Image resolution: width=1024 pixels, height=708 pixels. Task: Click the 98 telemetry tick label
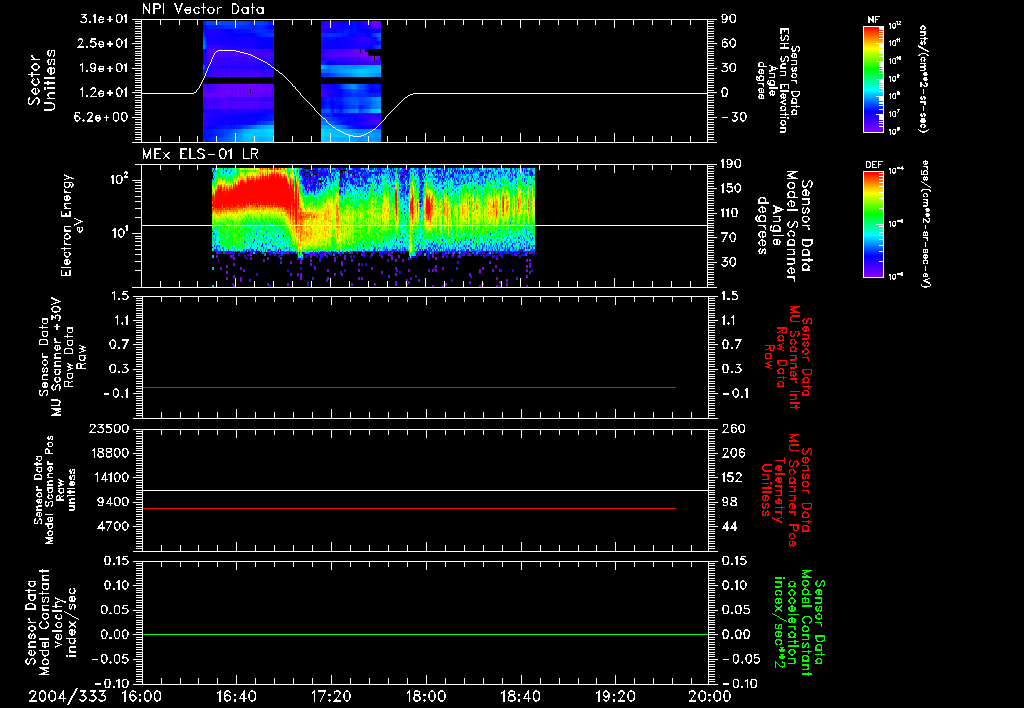[x=729, y=502]
